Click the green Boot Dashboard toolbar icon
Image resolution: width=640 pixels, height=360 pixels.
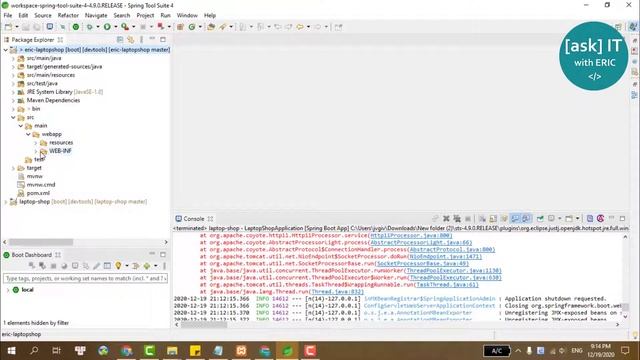(x=76, y=27)
